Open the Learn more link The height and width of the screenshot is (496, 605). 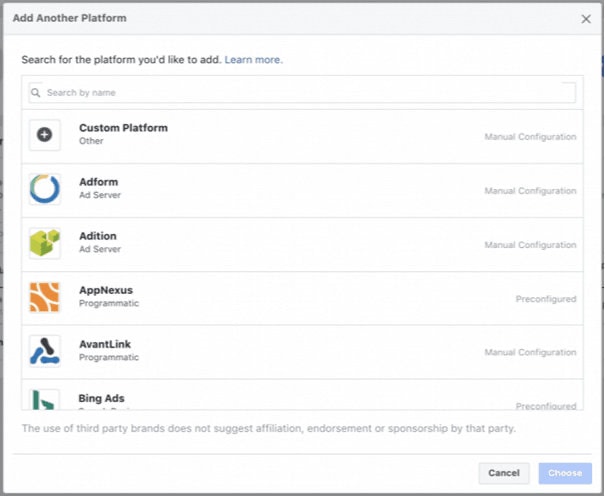(x=253, y=60)
